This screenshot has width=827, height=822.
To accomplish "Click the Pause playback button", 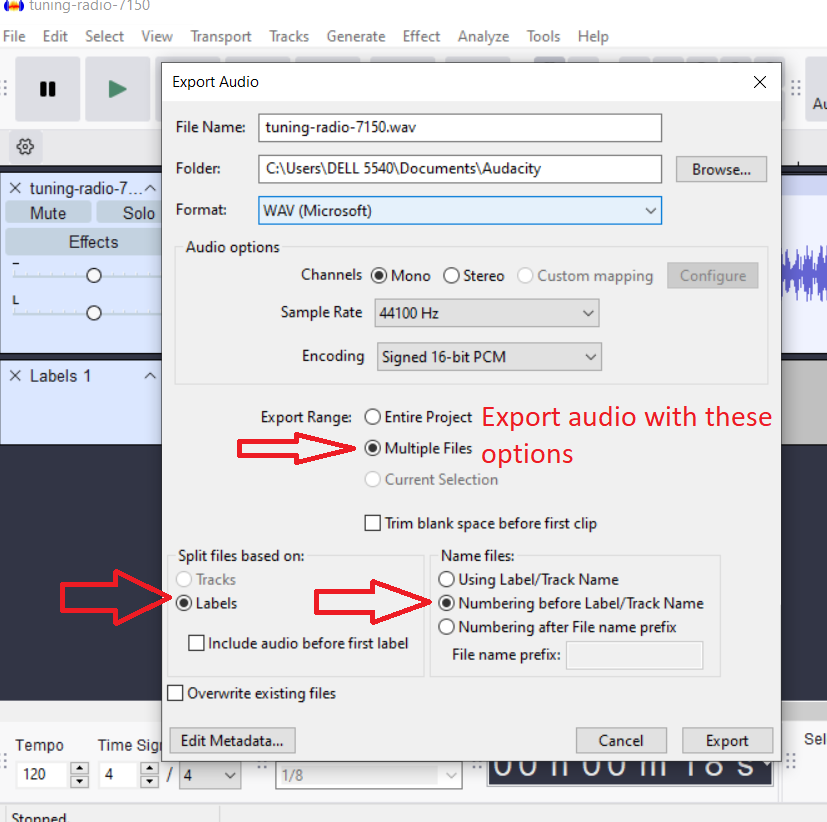I will coord(47,89).
